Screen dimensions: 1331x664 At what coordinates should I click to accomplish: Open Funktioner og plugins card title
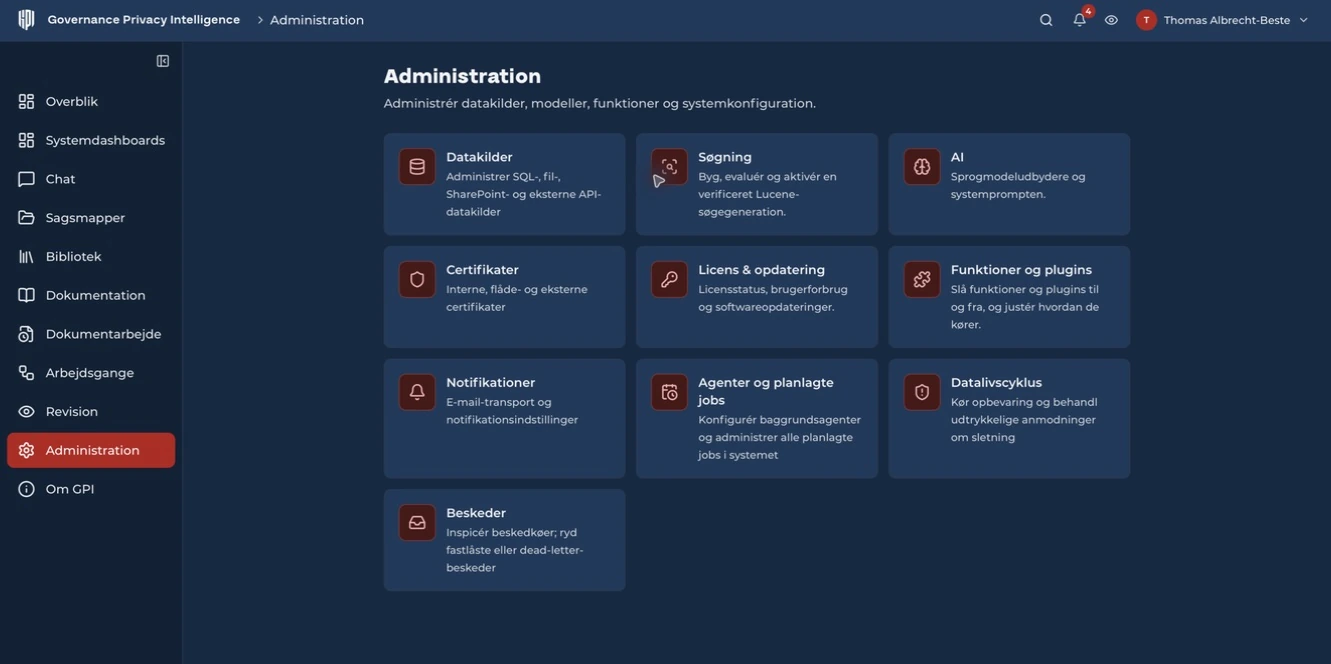[x=1021, y=270]
